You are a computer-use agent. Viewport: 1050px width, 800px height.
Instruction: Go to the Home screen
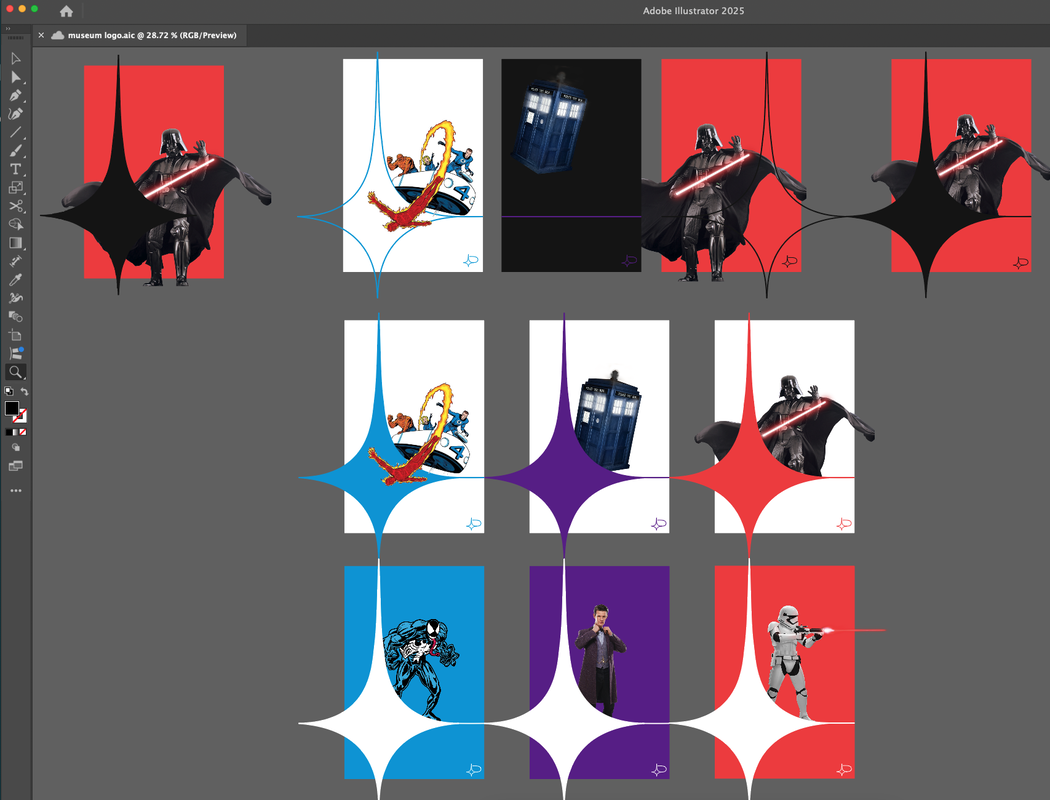[x=66, y=11]
